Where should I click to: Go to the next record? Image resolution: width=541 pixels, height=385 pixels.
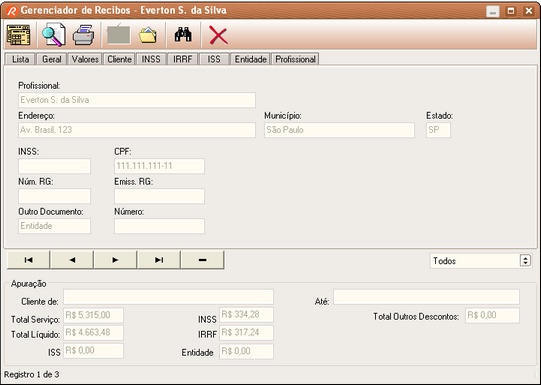pos(115,260)
